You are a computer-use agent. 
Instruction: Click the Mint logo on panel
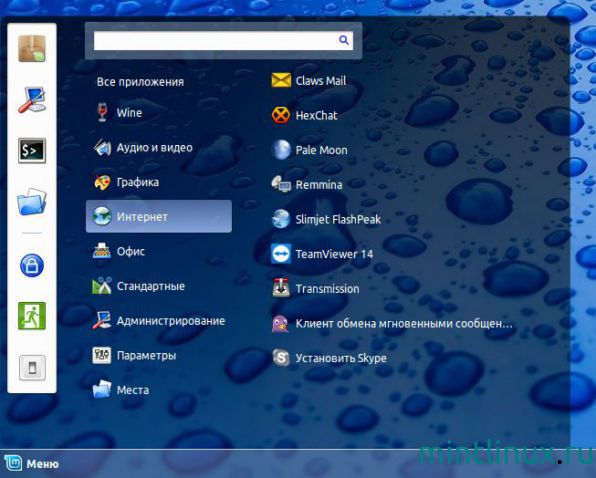(x=13, y=463)
